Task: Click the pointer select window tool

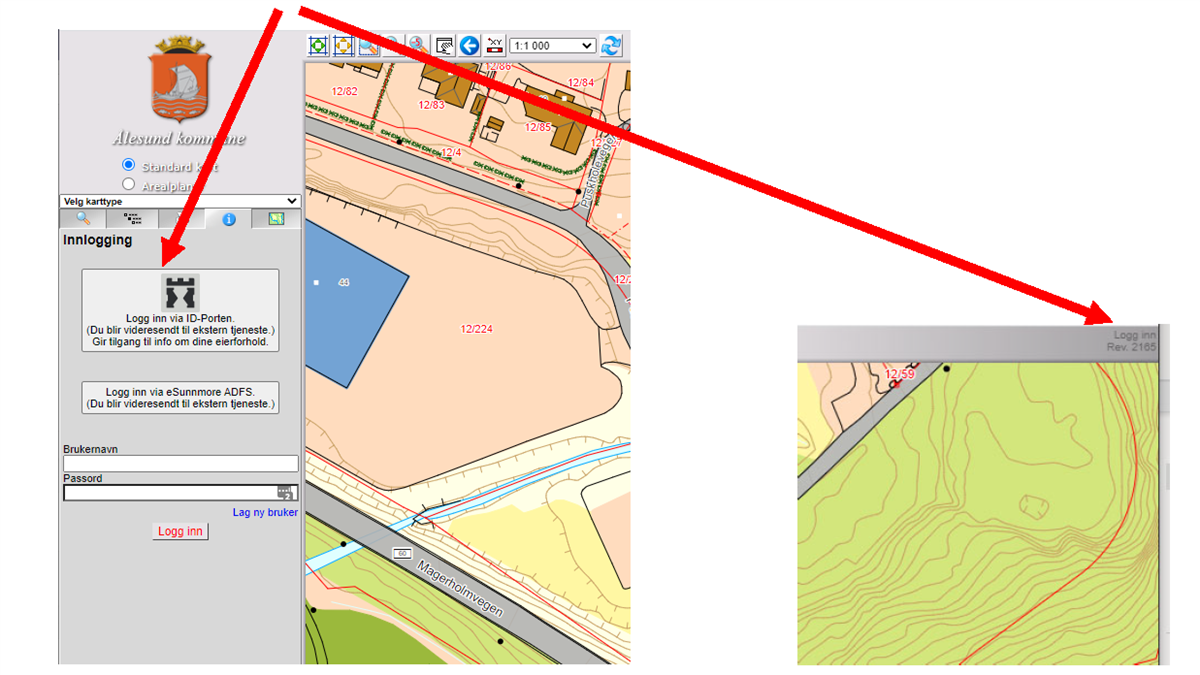Action: click(x=444, y=45)
